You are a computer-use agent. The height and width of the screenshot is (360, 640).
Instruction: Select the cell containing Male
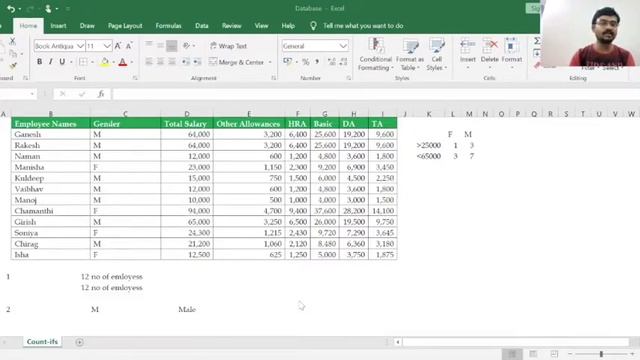coord(187,309)
